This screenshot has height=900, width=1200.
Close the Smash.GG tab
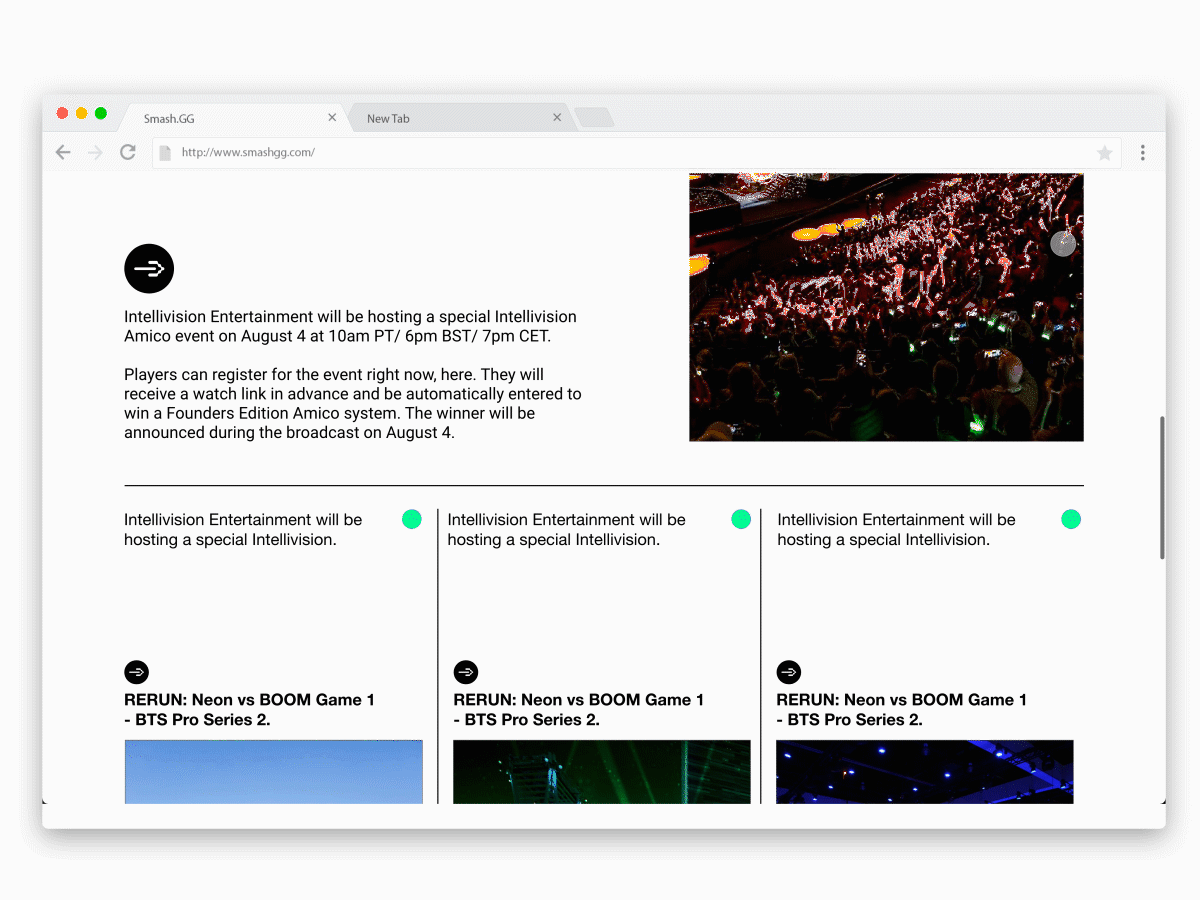tap(332, 118)
